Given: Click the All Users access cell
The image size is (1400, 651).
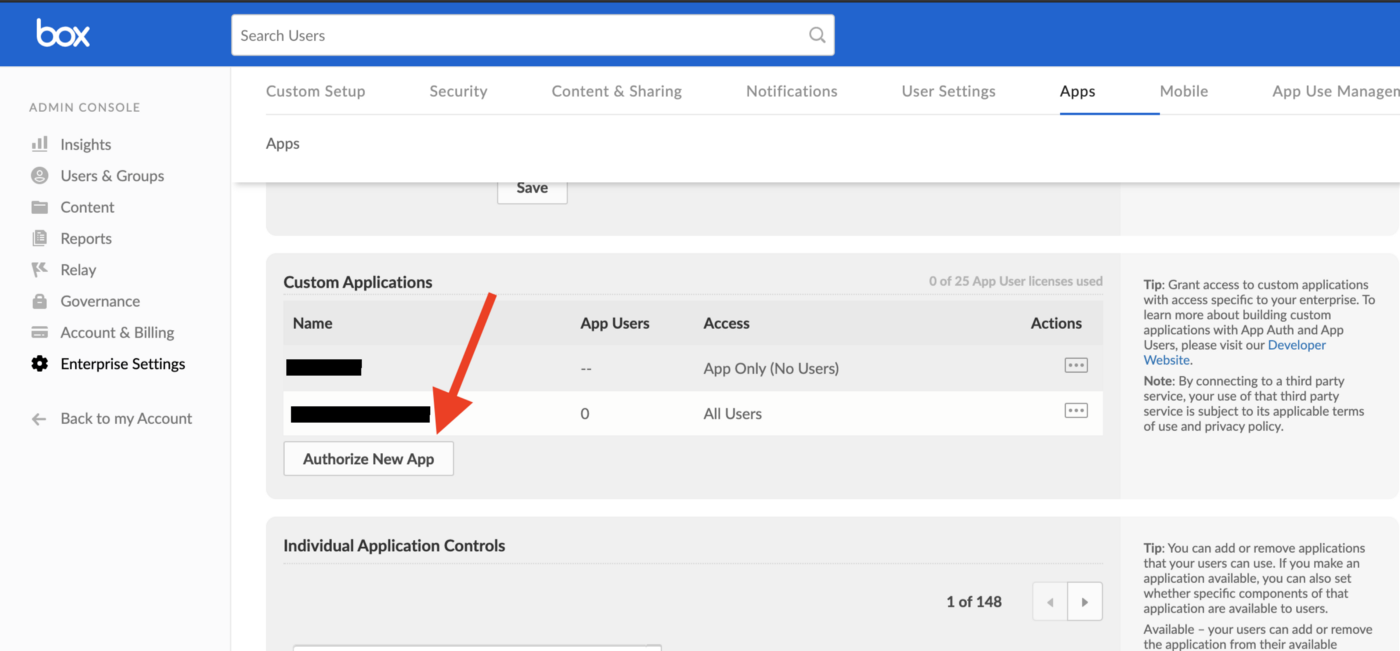Looking at the screenshot, I should click(733, 413).
